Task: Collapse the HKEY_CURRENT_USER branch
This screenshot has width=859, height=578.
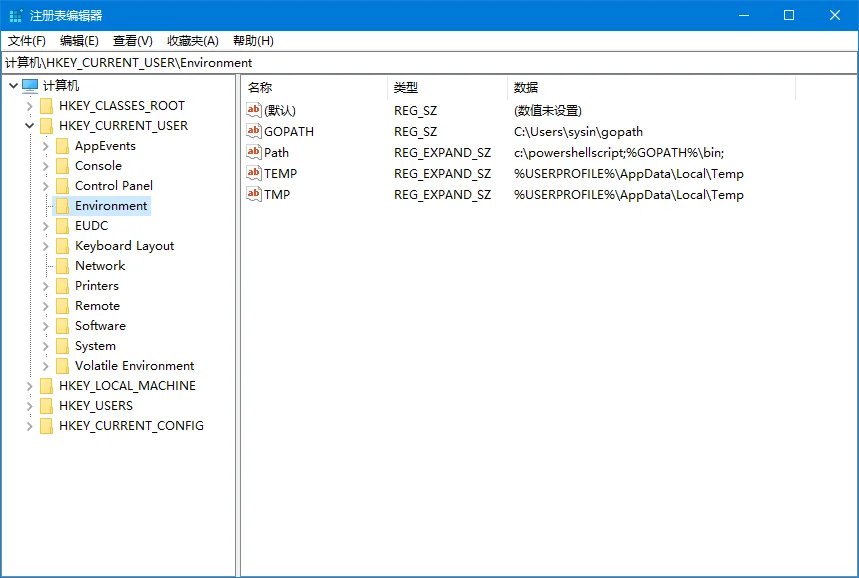Action: (29, 125)
